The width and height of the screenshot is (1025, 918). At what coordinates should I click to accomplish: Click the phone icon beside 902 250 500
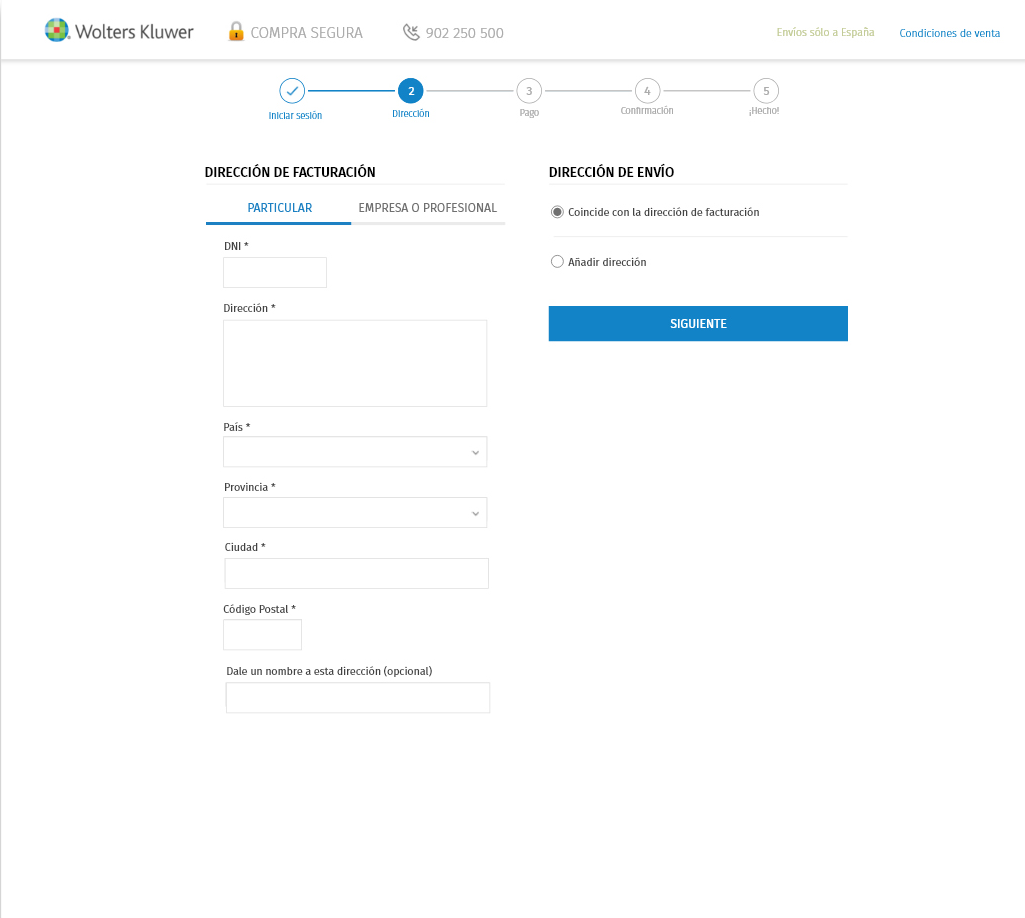point(411,32)
